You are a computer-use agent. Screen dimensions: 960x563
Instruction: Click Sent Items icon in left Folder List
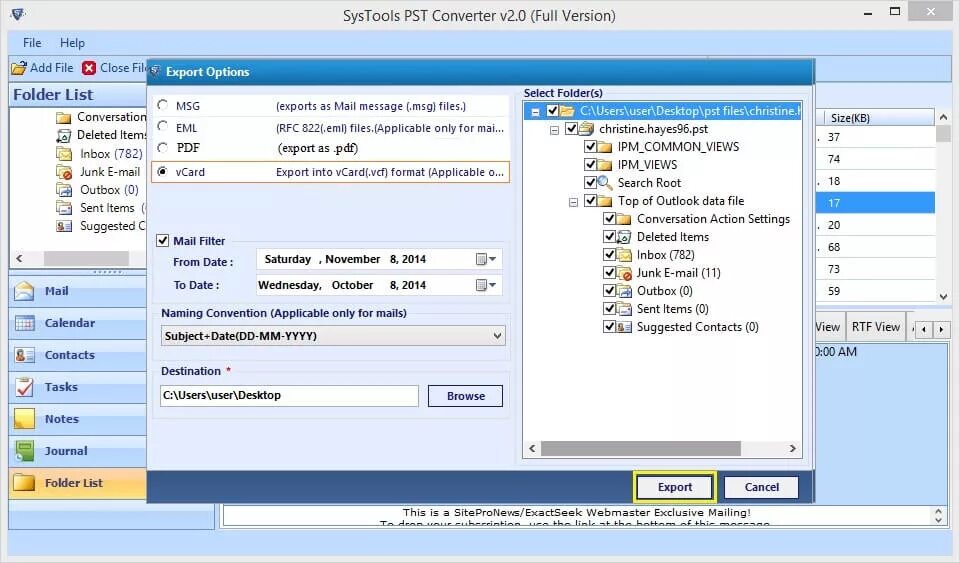pyautogui.click(x=64, y=208)
